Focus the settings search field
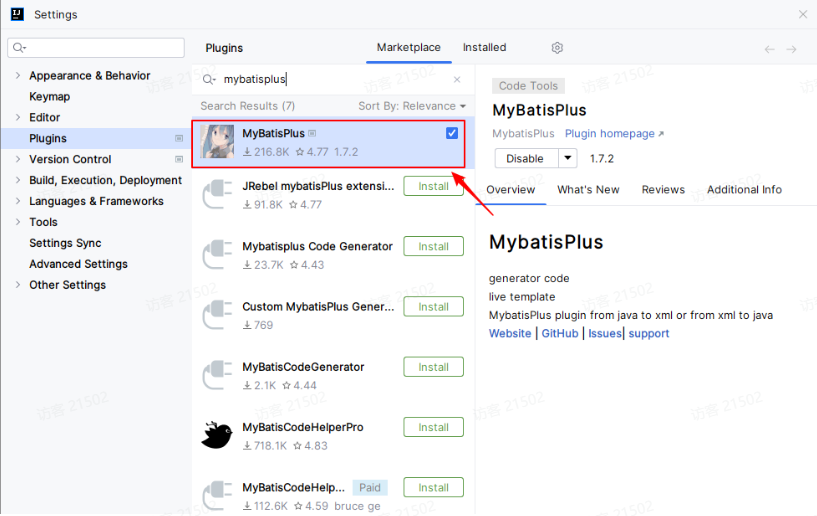 coord(96,48)
